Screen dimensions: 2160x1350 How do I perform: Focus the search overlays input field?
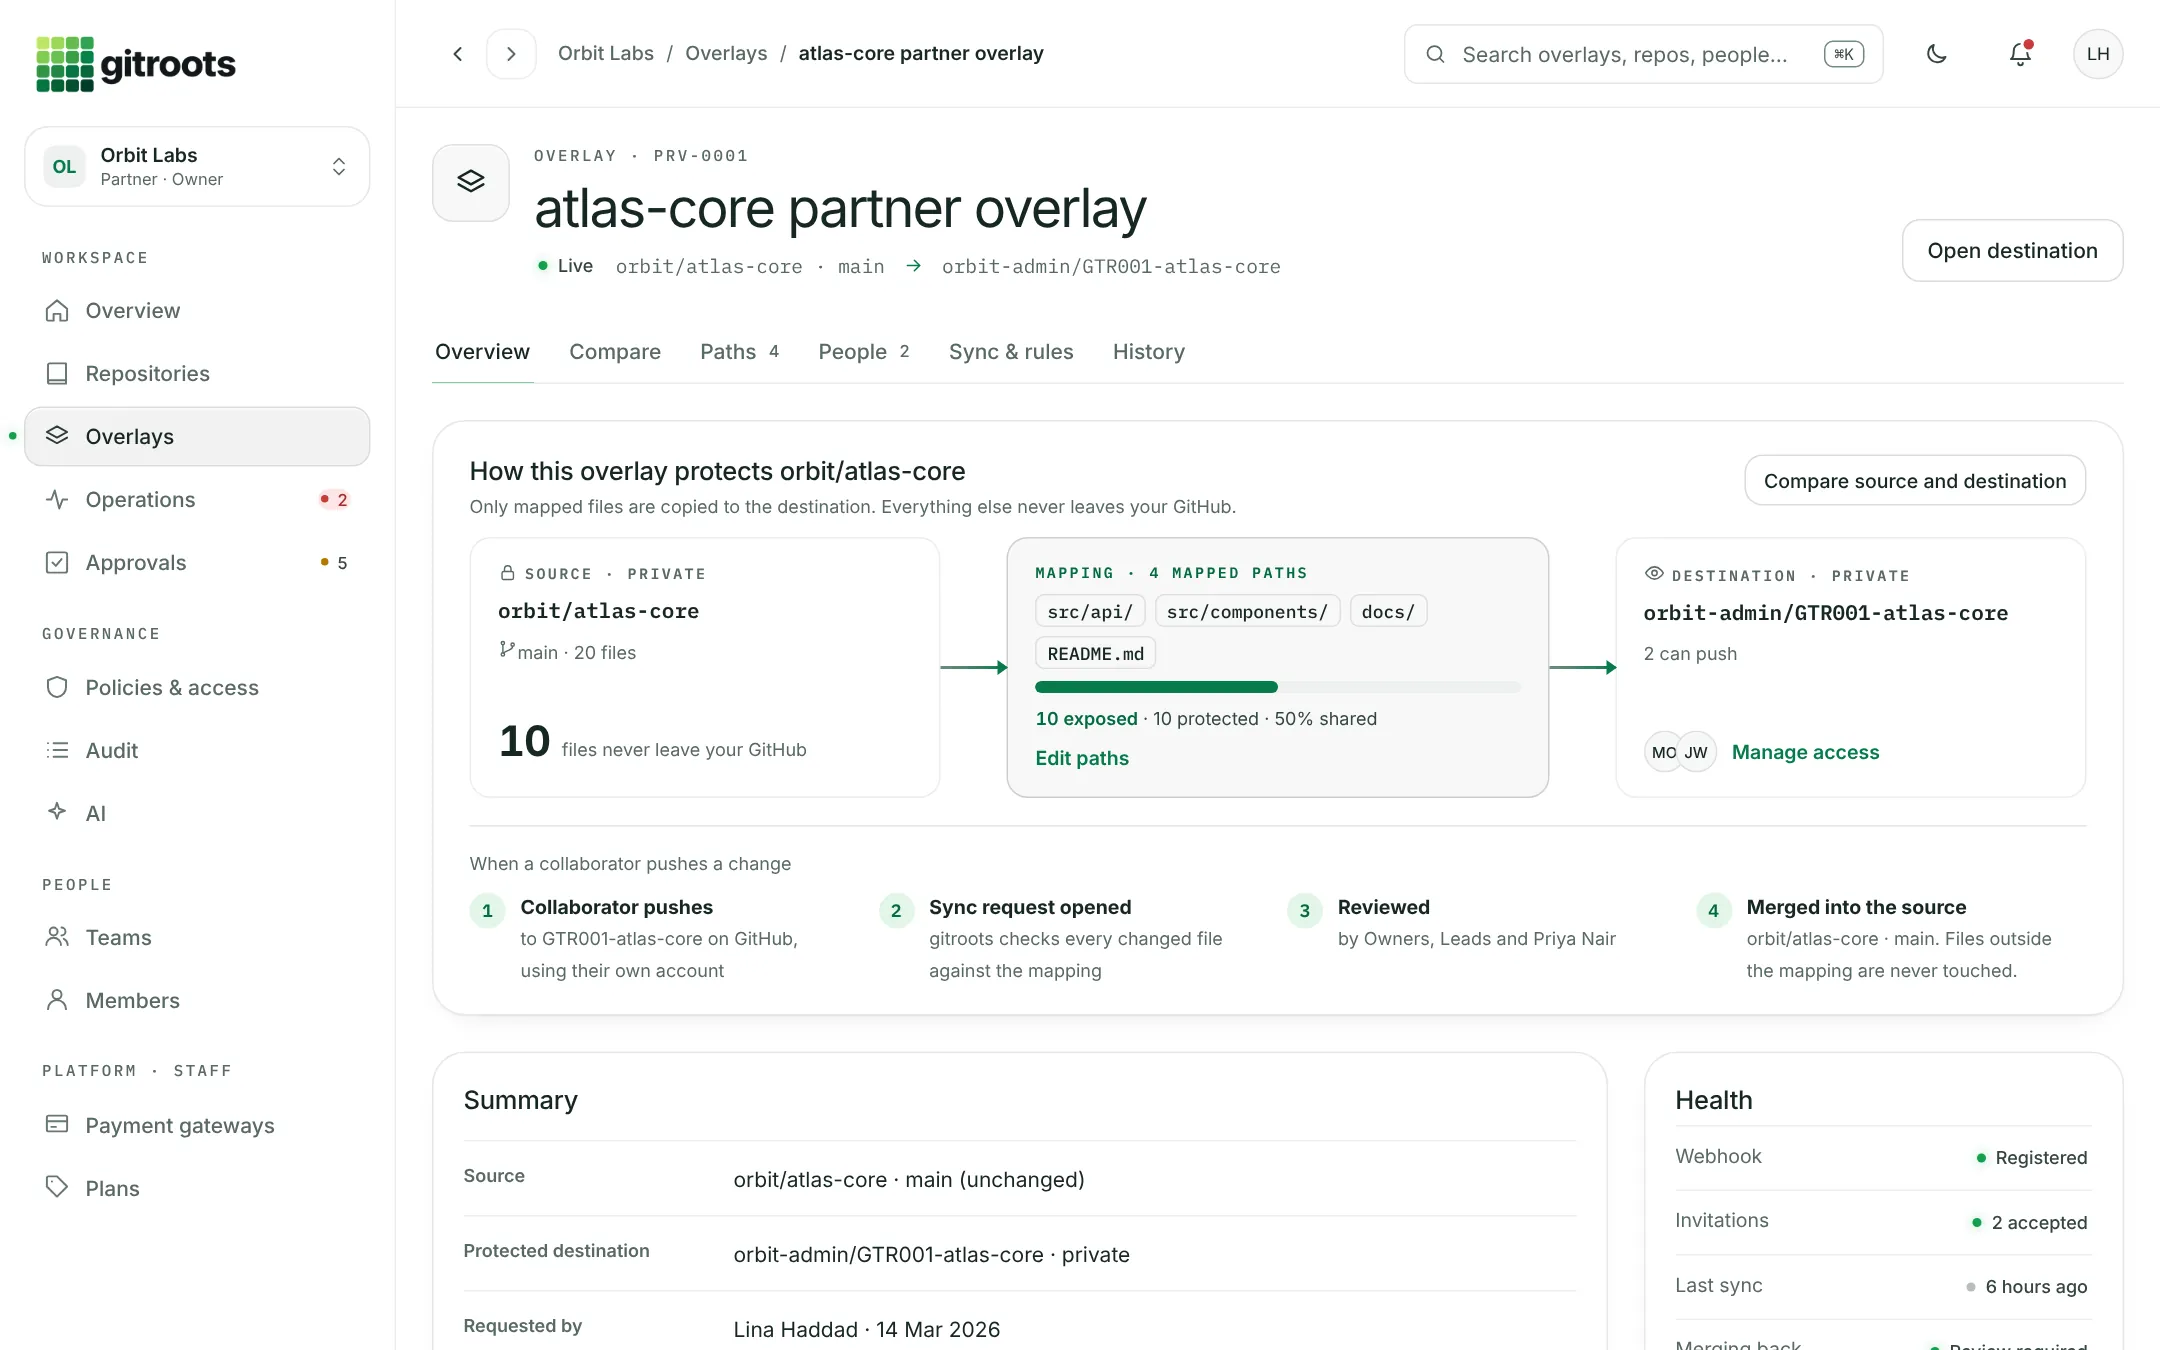point(1644,54)
